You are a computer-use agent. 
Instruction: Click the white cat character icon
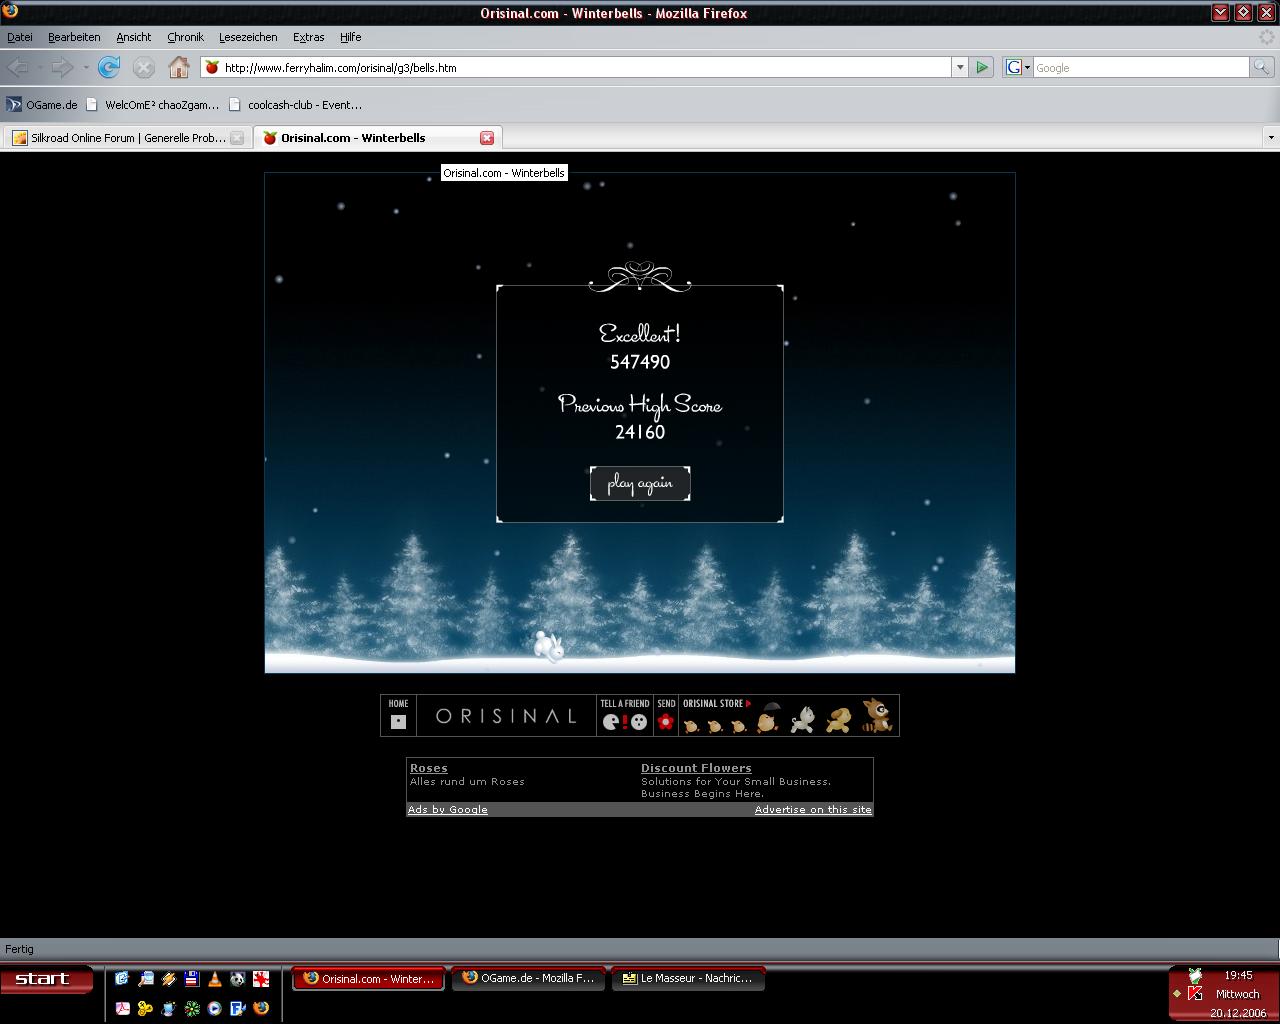pyautogui.click(x=803, y=719)
